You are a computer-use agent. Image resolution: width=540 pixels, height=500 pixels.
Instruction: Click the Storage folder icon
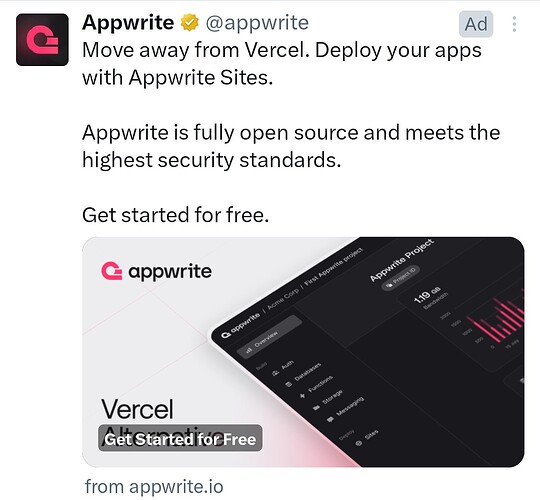[x=316, y=407]
